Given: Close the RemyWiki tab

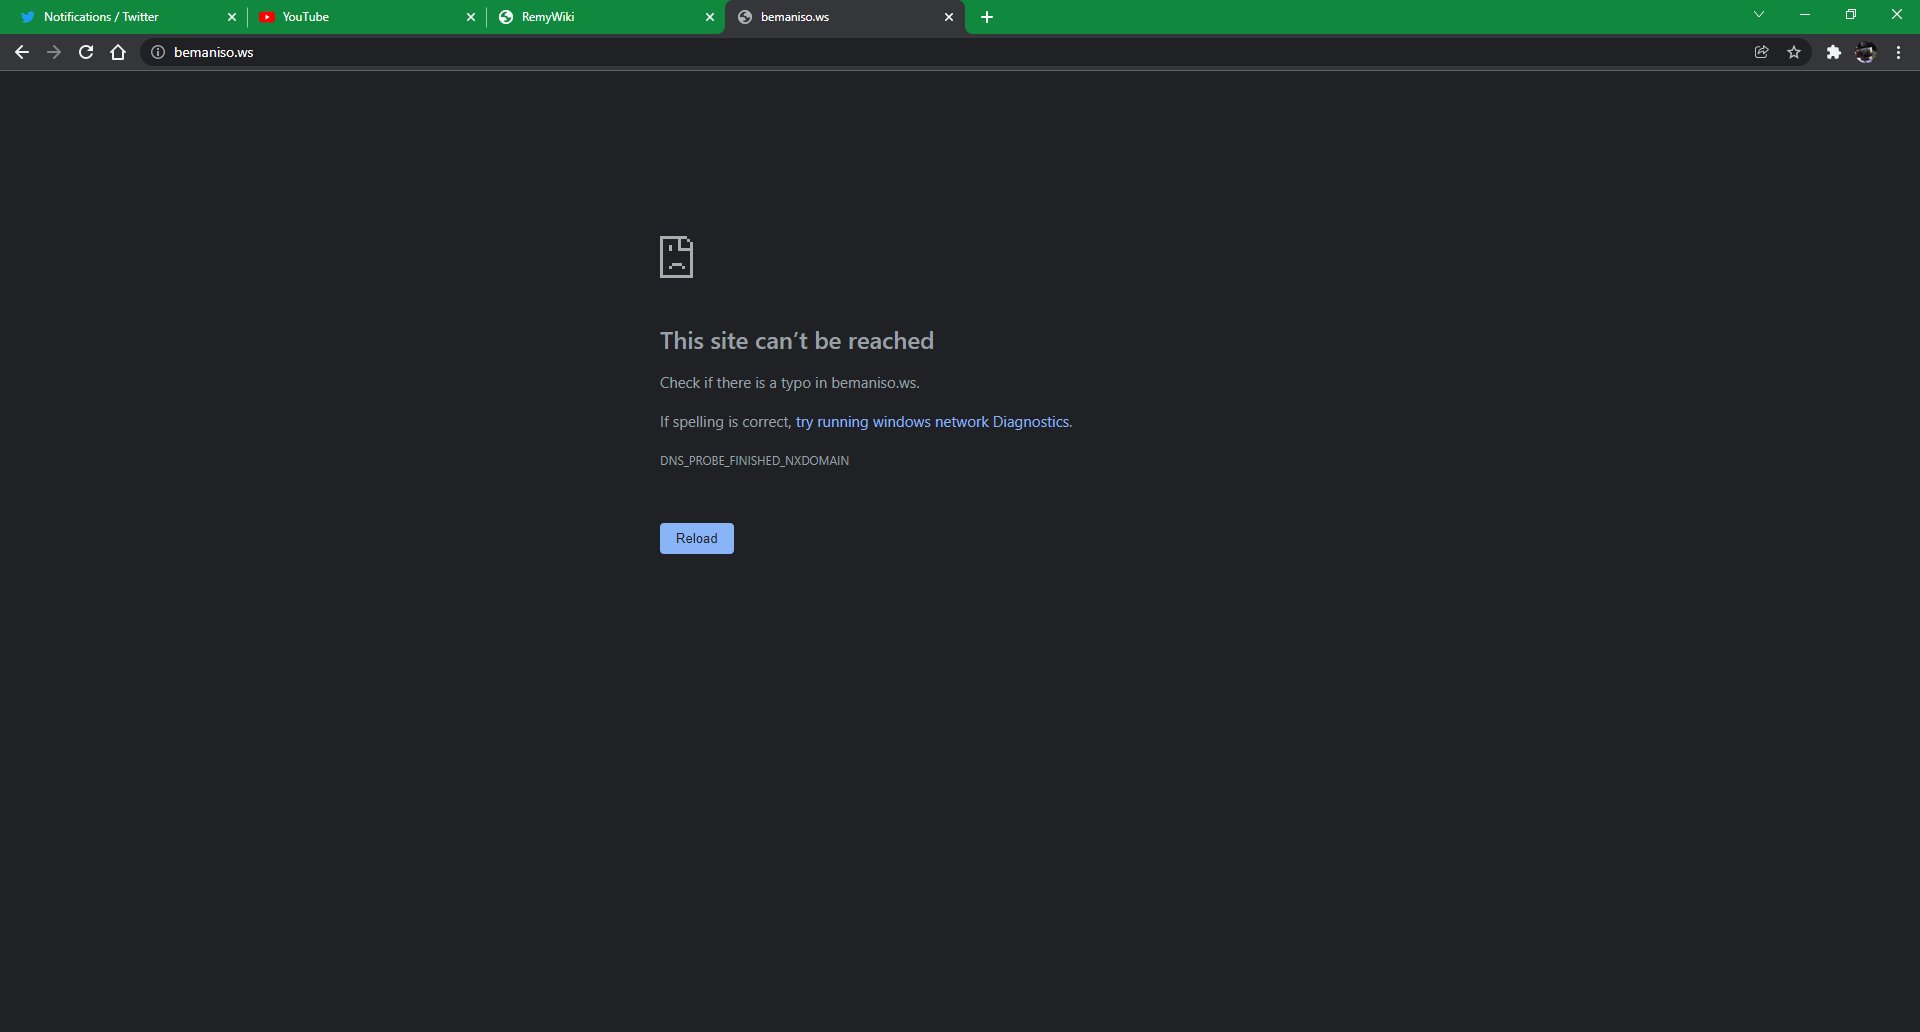Looking at the screenshot, I should 710,17.
